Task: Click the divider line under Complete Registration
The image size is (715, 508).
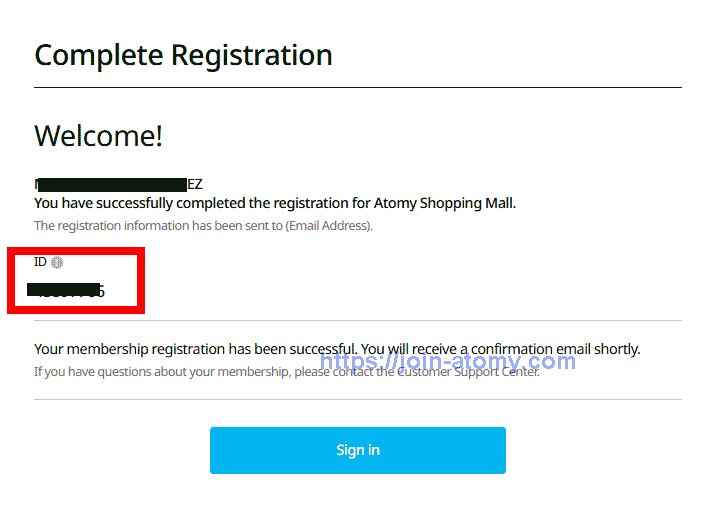Action: coord(357,88)
